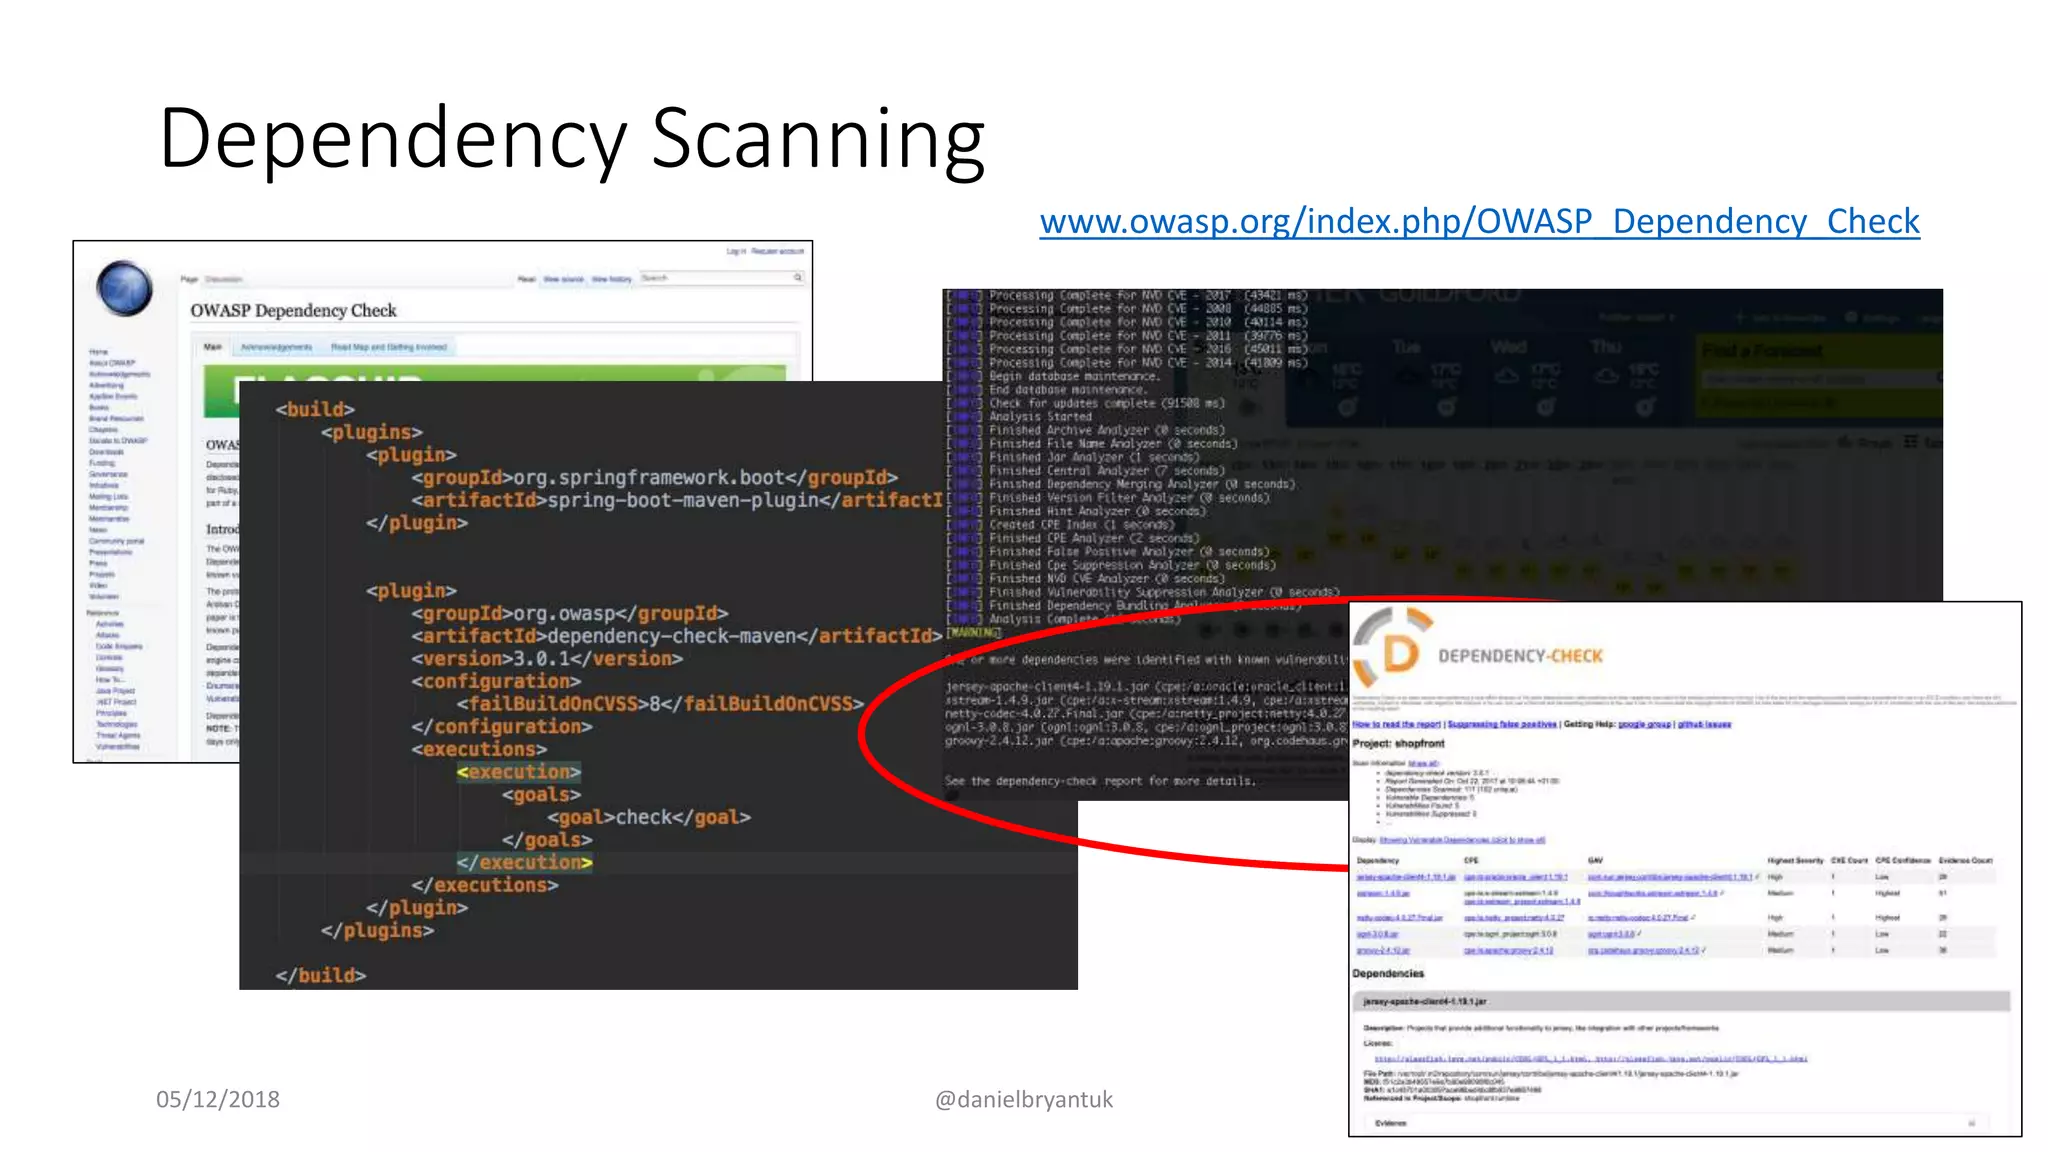Image resolution: width=2048 pixels, height=1152 pixels.
Task: Expand the jersey-apache-client4-1.19.1.jar section header
Action: pyautogui.click(x=1682, y=1001)
